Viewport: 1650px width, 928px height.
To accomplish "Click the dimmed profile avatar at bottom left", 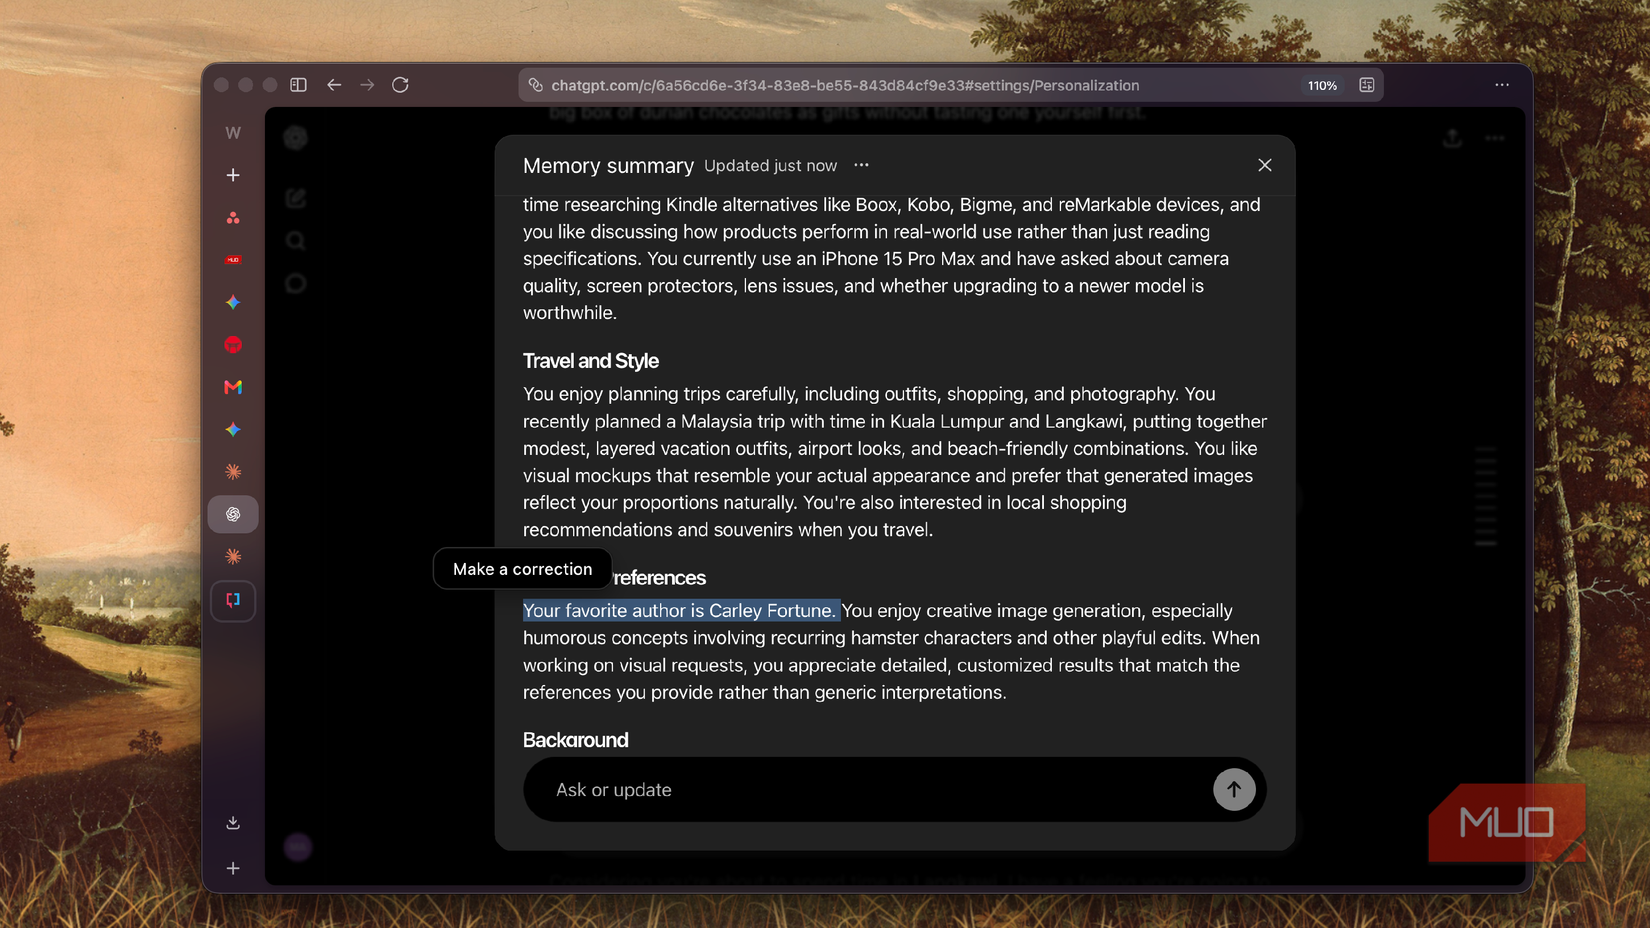I will [297, 847].
